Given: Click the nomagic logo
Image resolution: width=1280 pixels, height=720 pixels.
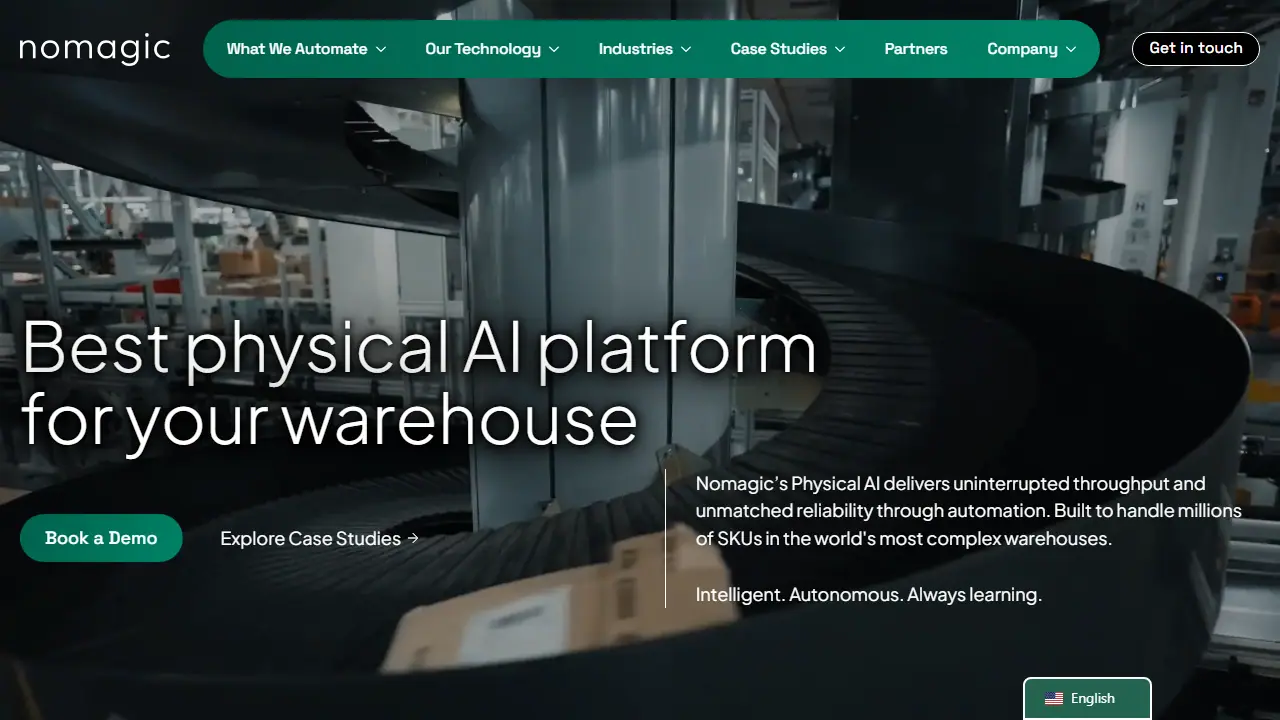Looking at the screenshot, I should click(x=95, y=49).
